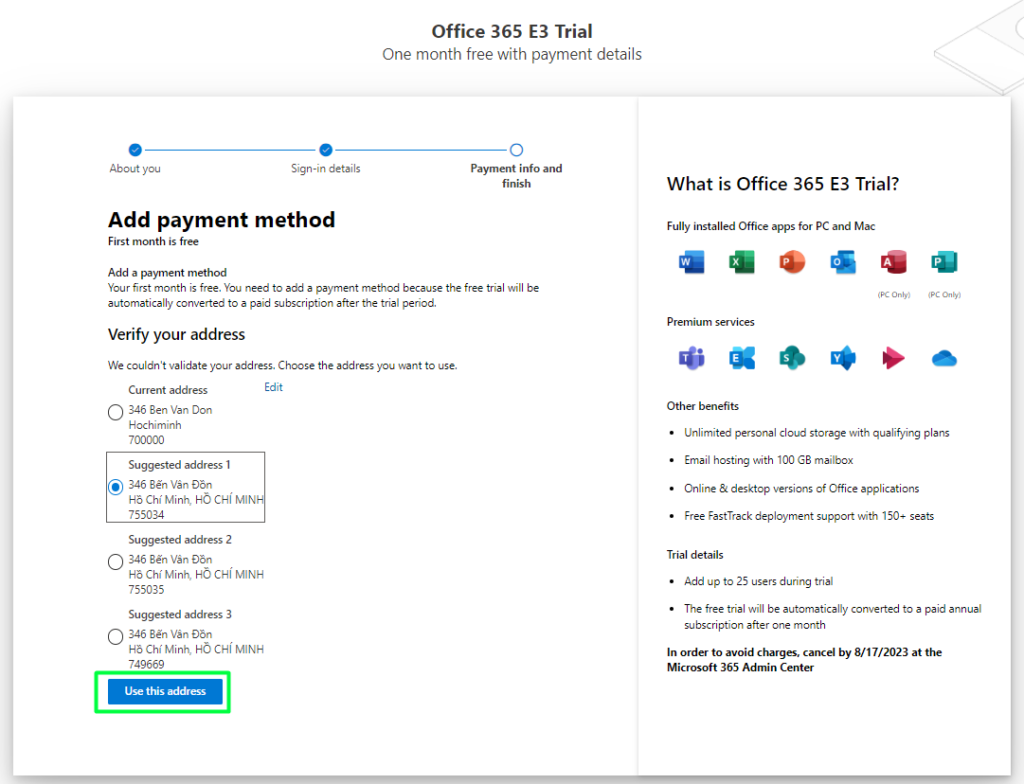Click the PowerPoint app icon
1024x784 pixels.
[x=792, y=263]
